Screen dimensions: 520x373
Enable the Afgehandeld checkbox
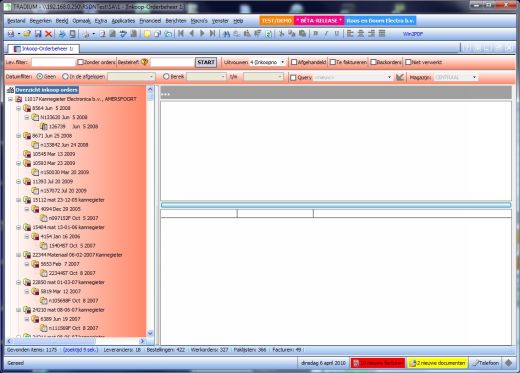294,62
